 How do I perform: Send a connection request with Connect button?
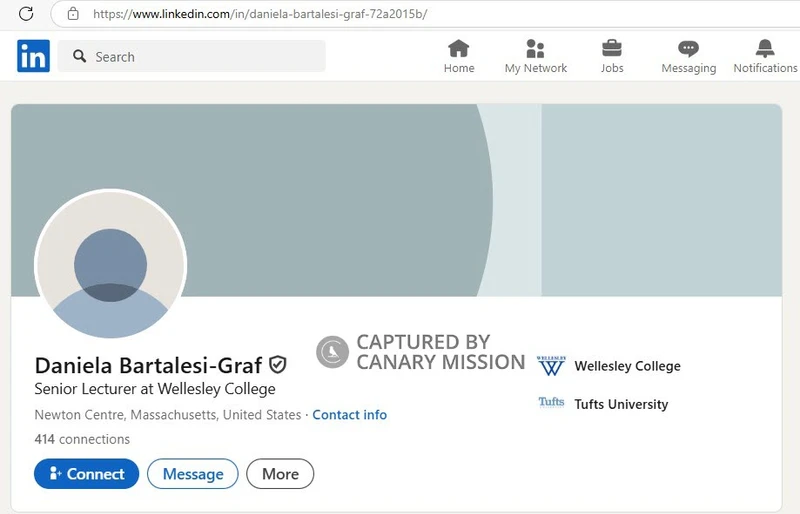click(87, 474)
